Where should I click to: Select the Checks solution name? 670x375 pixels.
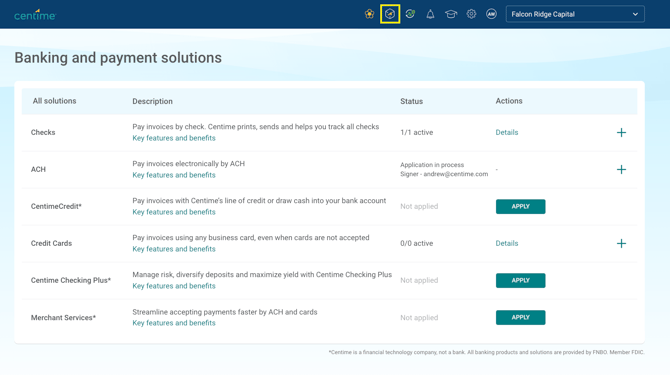[x=43, y=132]
